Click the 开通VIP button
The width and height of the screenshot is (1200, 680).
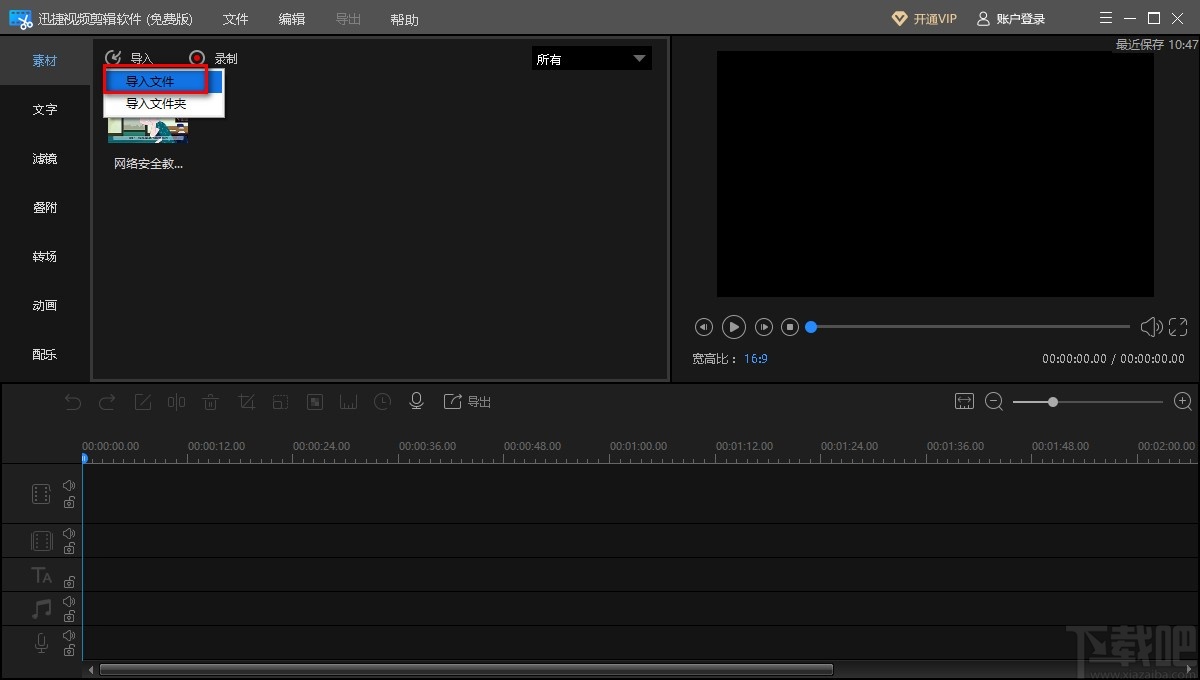pyautogui.click(x=924, y=19)
